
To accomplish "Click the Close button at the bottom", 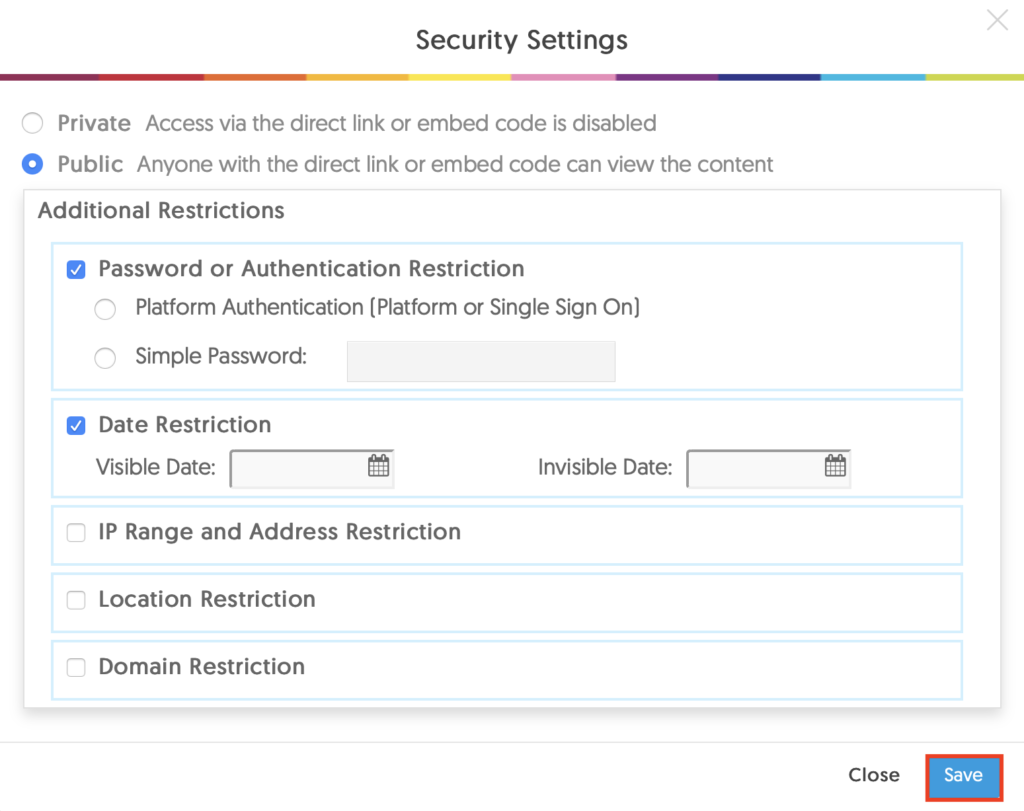I will [x=874, y=775].
